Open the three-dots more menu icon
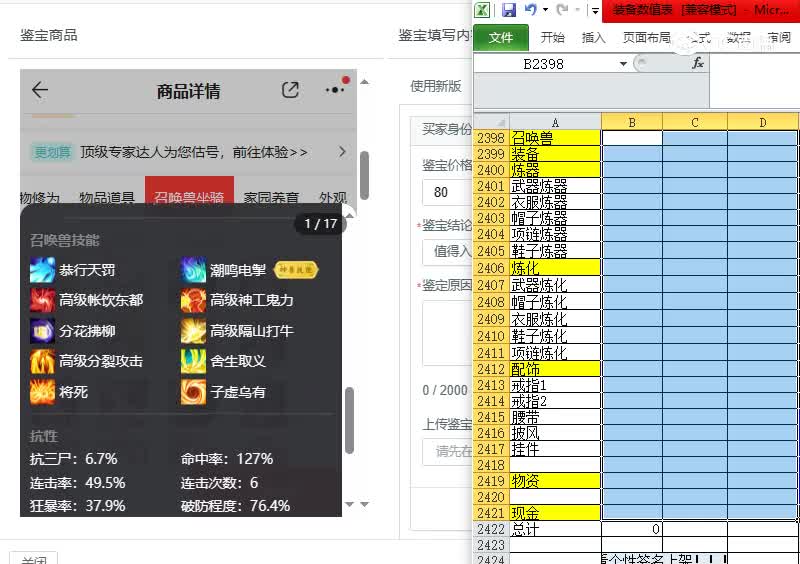This screenshot has height=564, width=800. 334,90
